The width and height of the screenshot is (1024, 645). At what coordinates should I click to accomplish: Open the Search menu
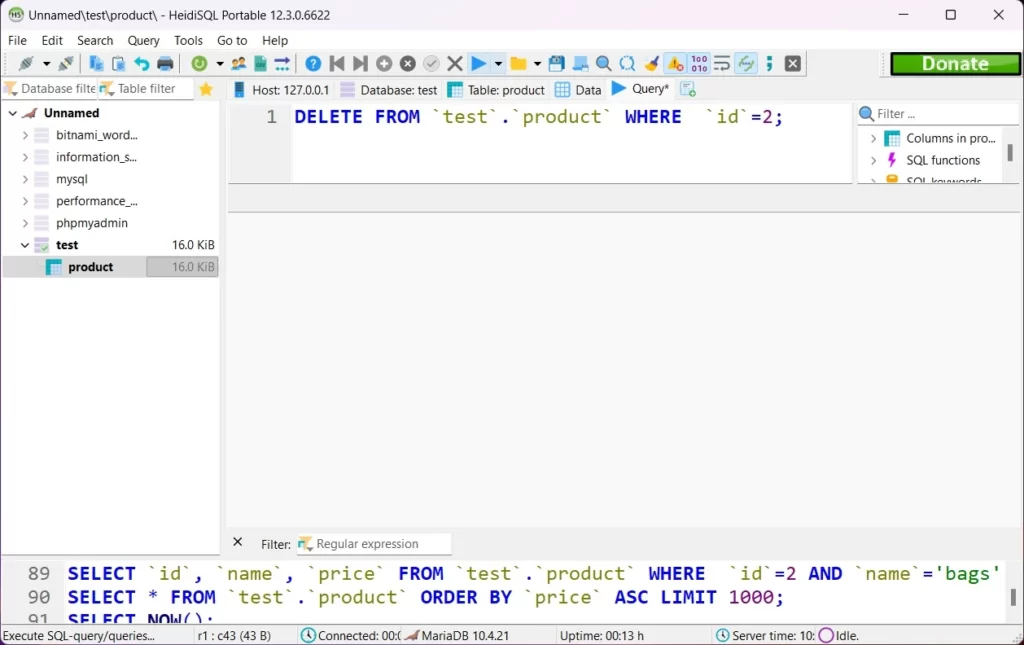click(x=95, y=40)
